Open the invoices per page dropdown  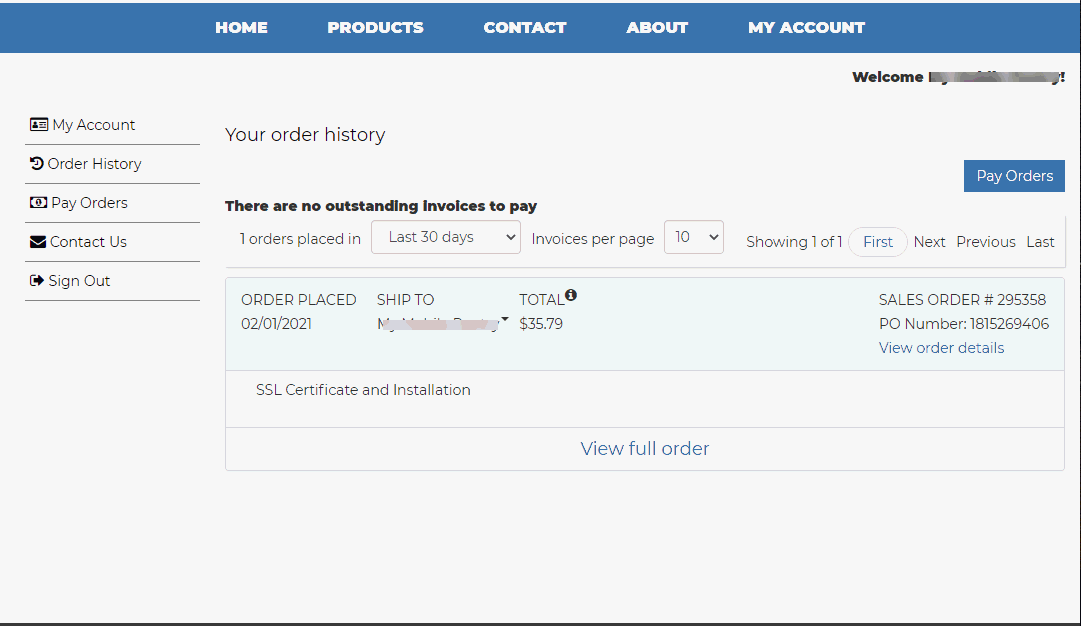(693, 237)
